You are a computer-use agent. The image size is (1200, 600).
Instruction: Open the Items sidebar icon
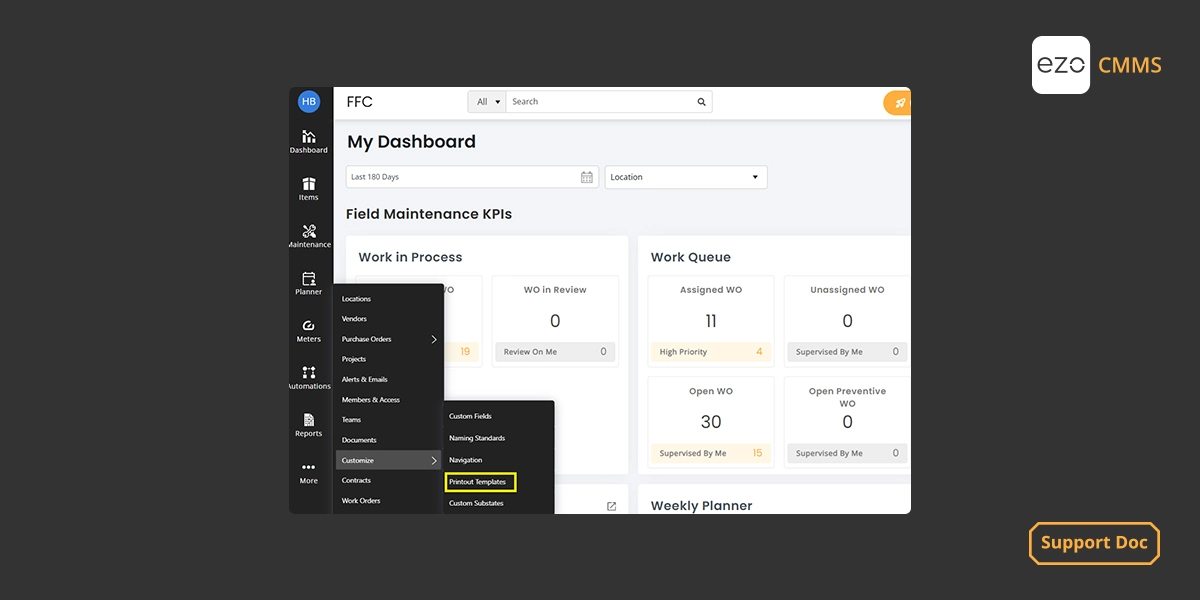308,188
